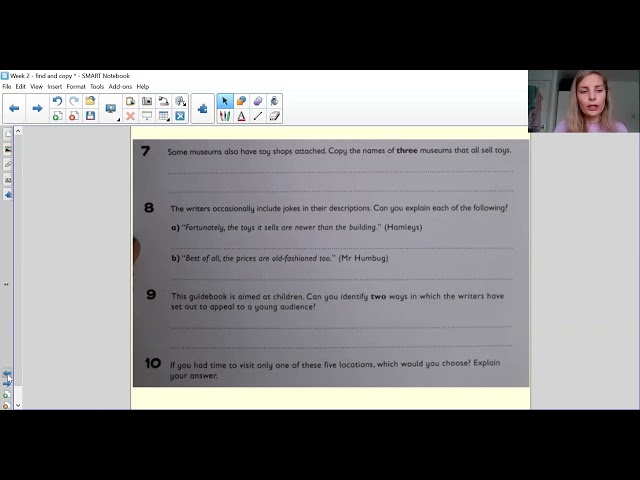Screen dimensions: 640x480
Task: Select the Pens tool
Action: click(225, 116)
